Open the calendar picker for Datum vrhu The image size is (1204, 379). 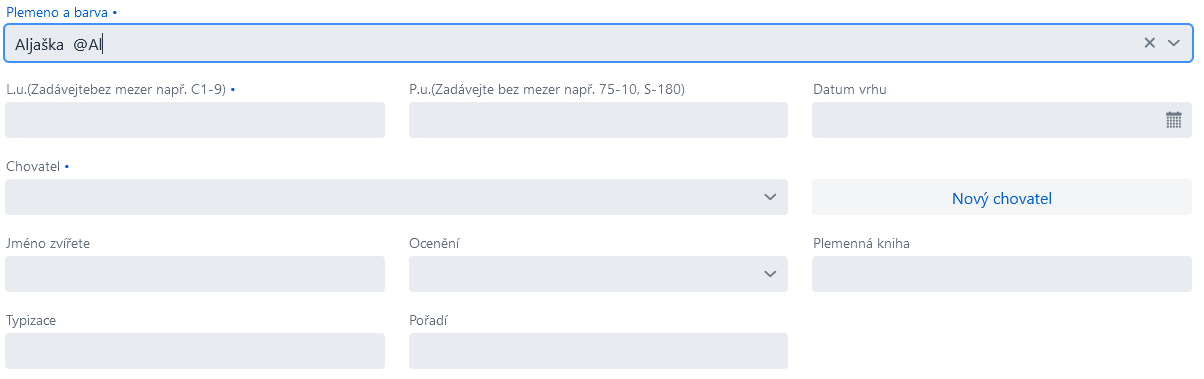click(1174, 120)
